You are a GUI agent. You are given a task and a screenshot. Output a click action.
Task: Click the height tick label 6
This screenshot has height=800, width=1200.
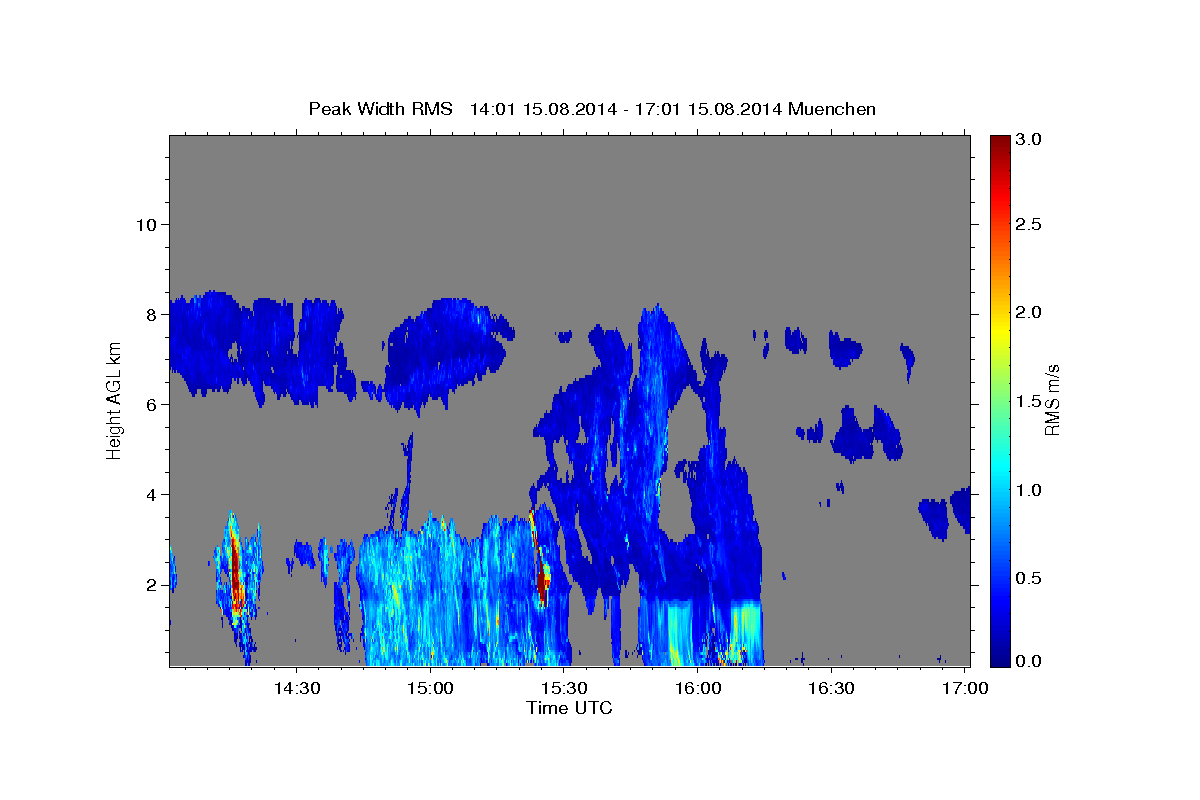[x=150, y=404]
